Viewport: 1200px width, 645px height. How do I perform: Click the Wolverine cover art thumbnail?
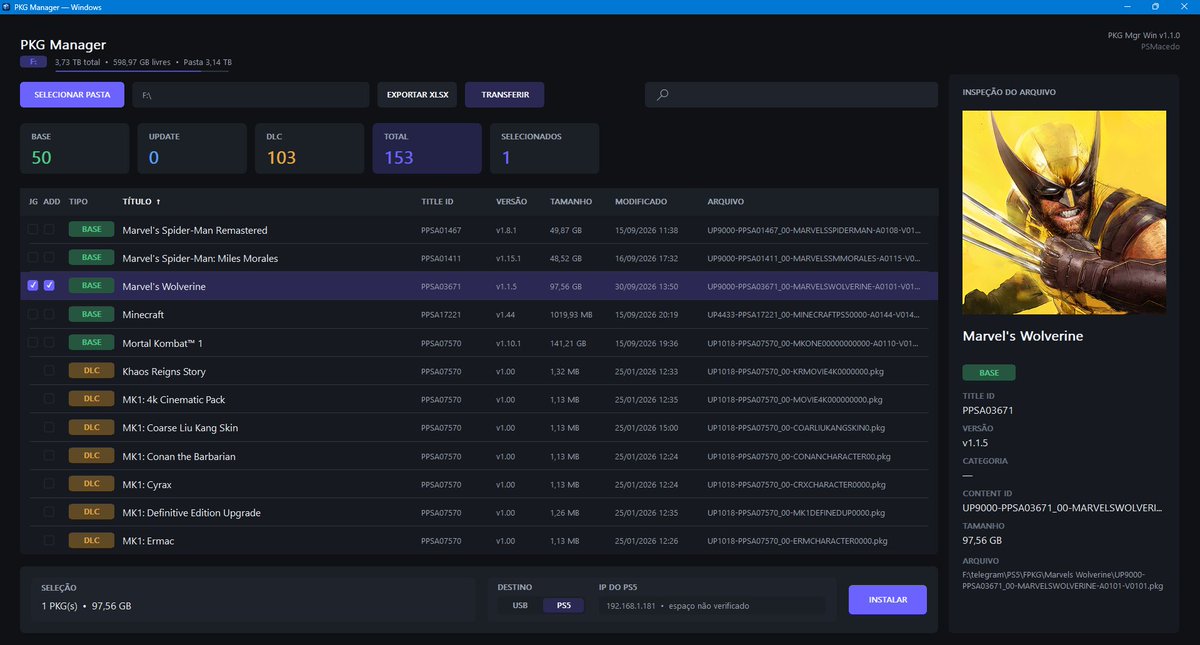[x=1064, y=212]
